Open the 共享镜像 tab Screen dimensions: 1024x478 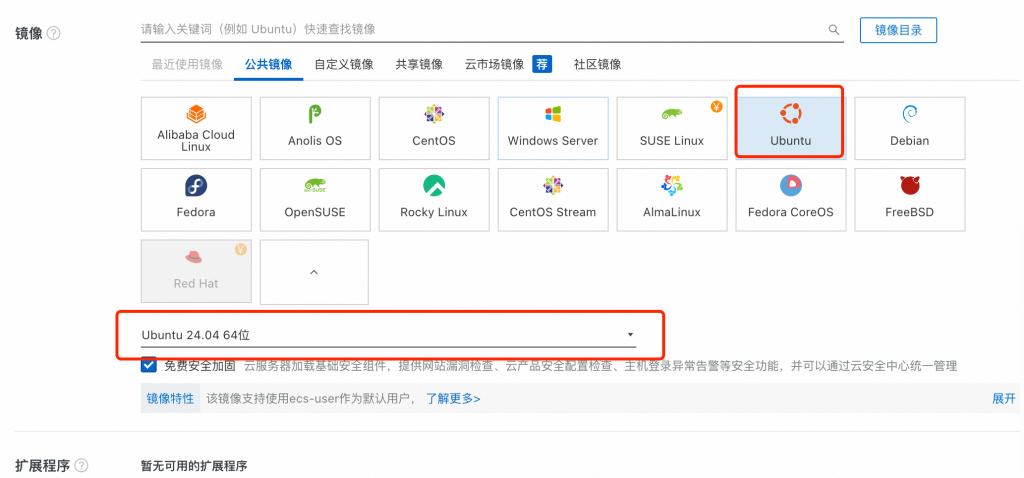(x=419, y=64)
